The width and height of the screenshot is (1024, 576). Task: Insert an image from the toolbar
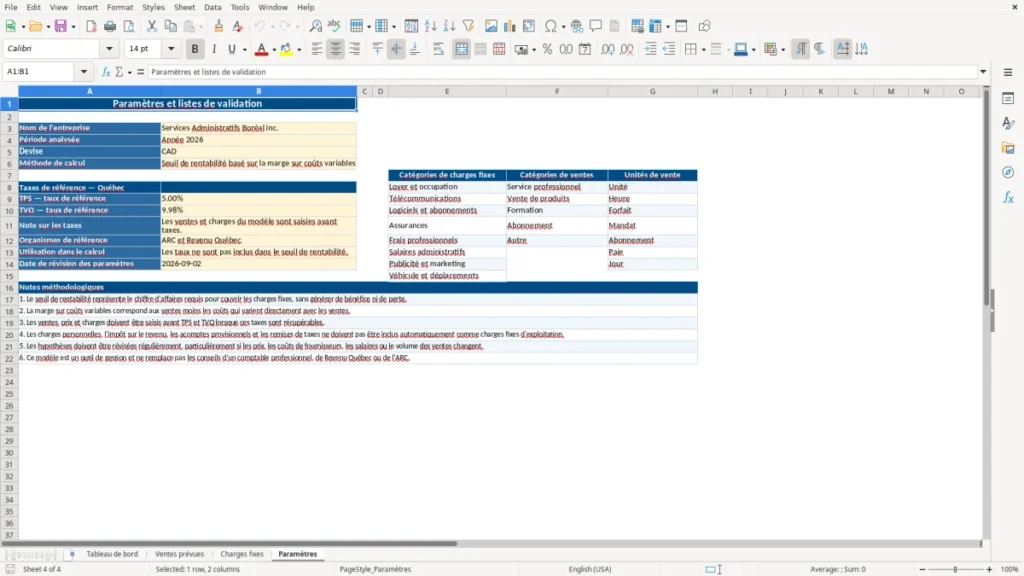[491, 26]
